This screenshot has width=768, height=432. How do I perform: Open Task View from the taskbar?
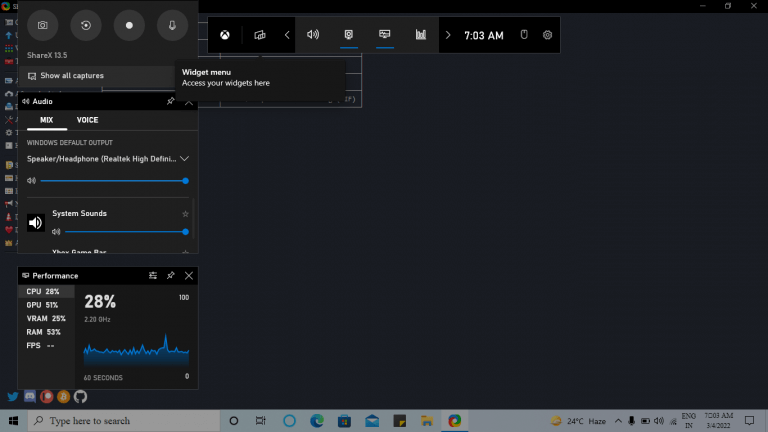(261, 421)
